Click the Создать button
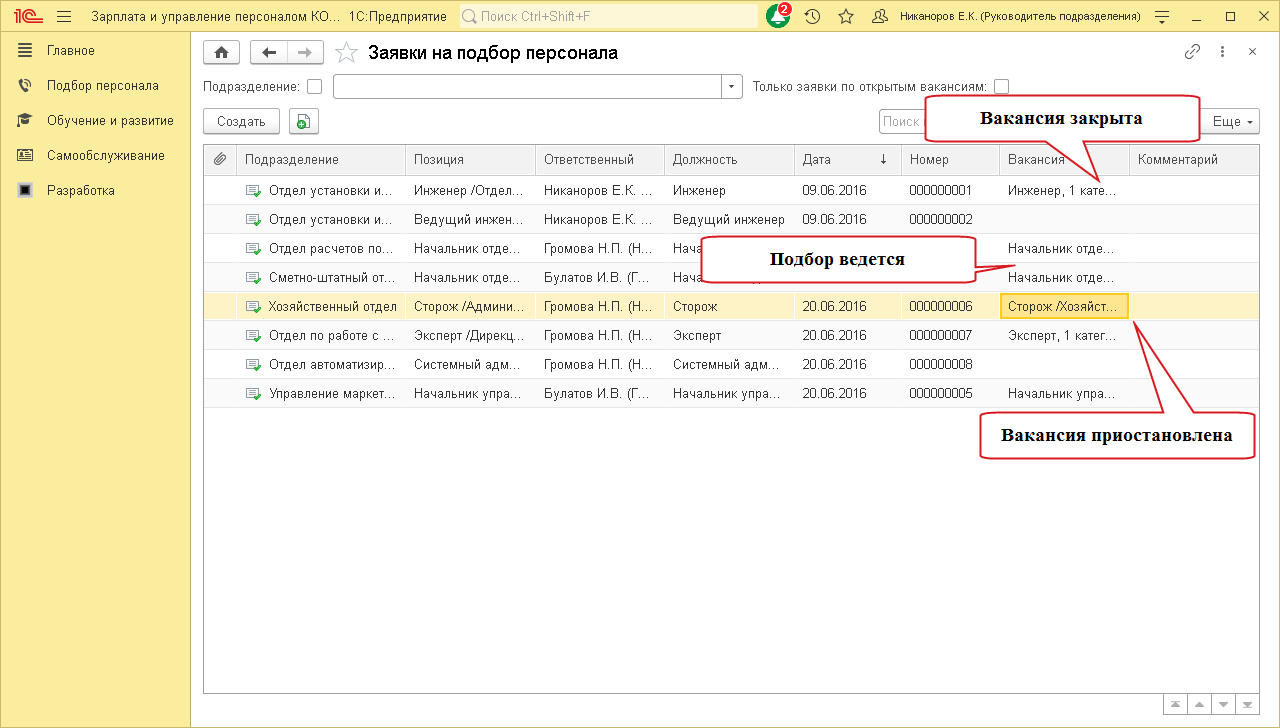The width and height of the screenshot is (1280, 728). click(241, 122)
